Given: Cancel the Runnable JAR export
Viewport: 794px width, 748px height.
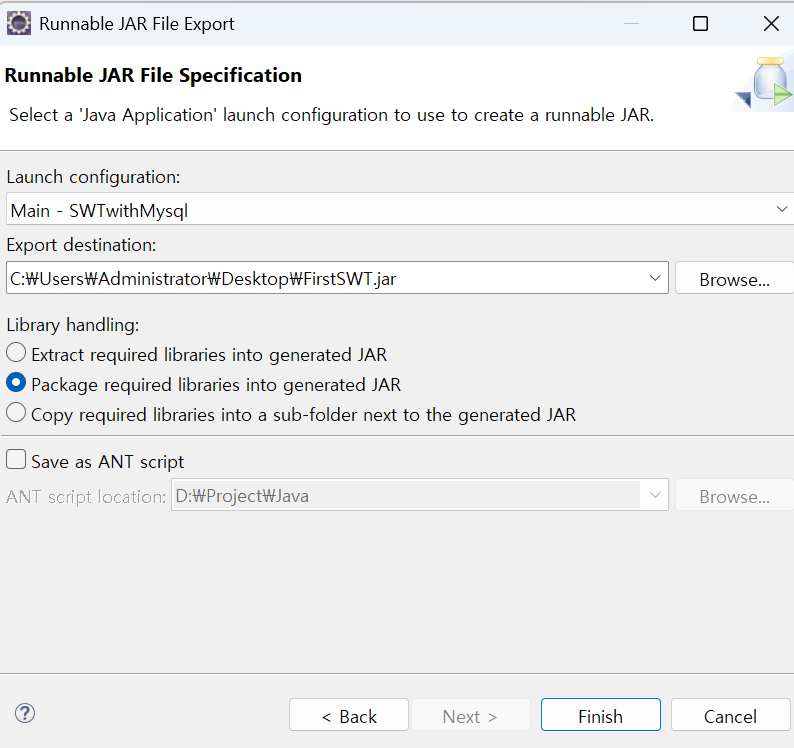Looking at the screenshot, I should coord(731,715).
